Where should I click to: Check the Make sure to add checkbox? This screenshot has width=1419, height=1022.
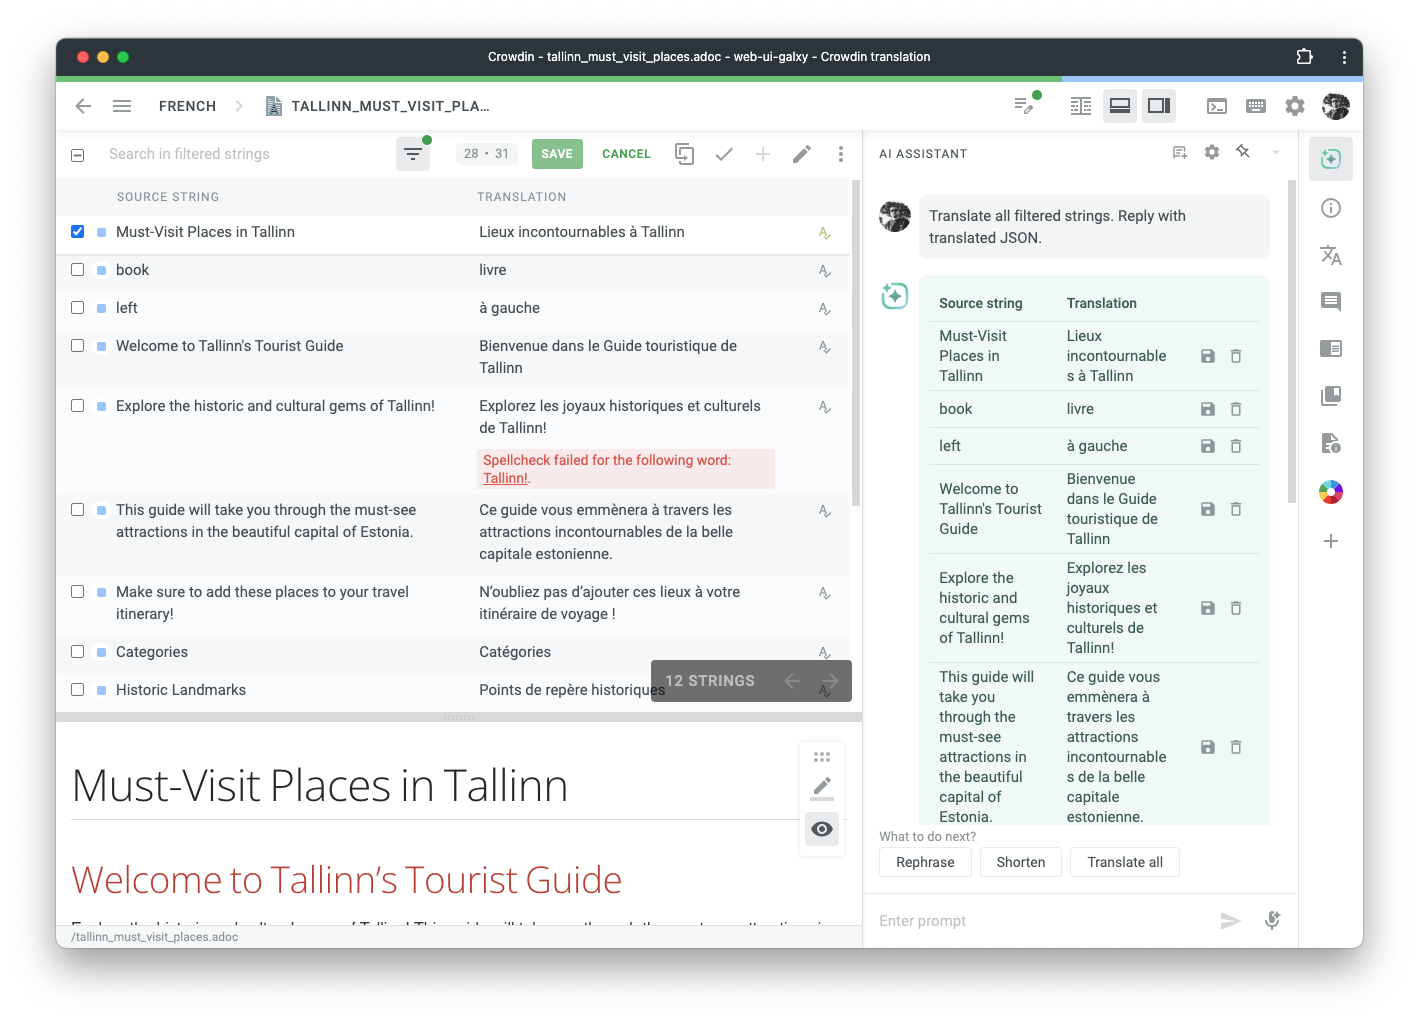pos(77,592)
